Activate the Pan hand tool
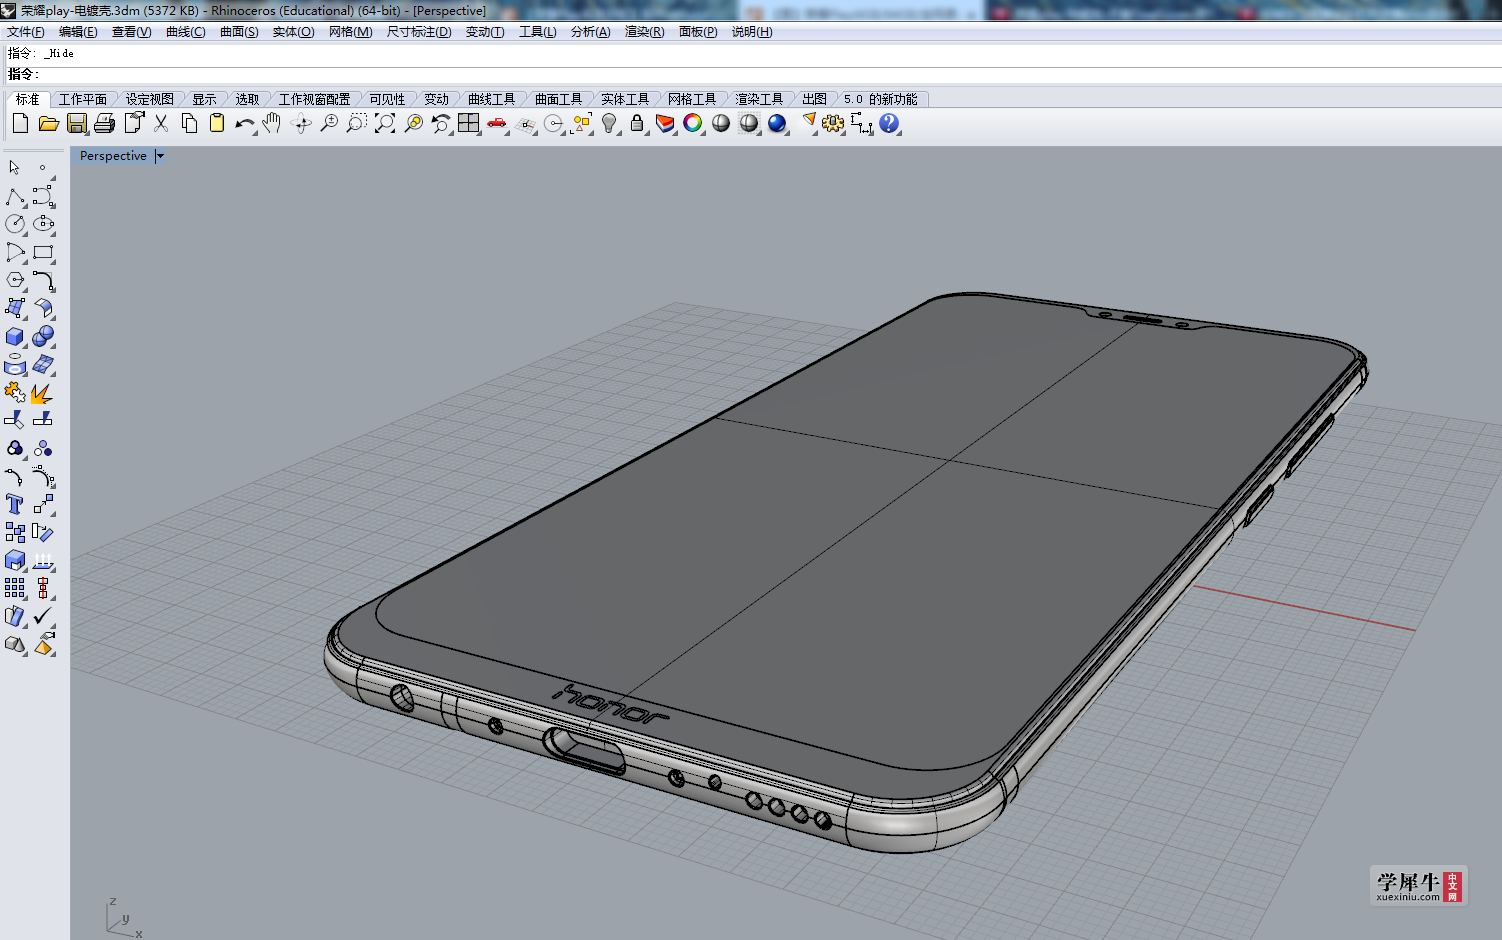The height and width of the screenshot is (940, 1502). 272,123
